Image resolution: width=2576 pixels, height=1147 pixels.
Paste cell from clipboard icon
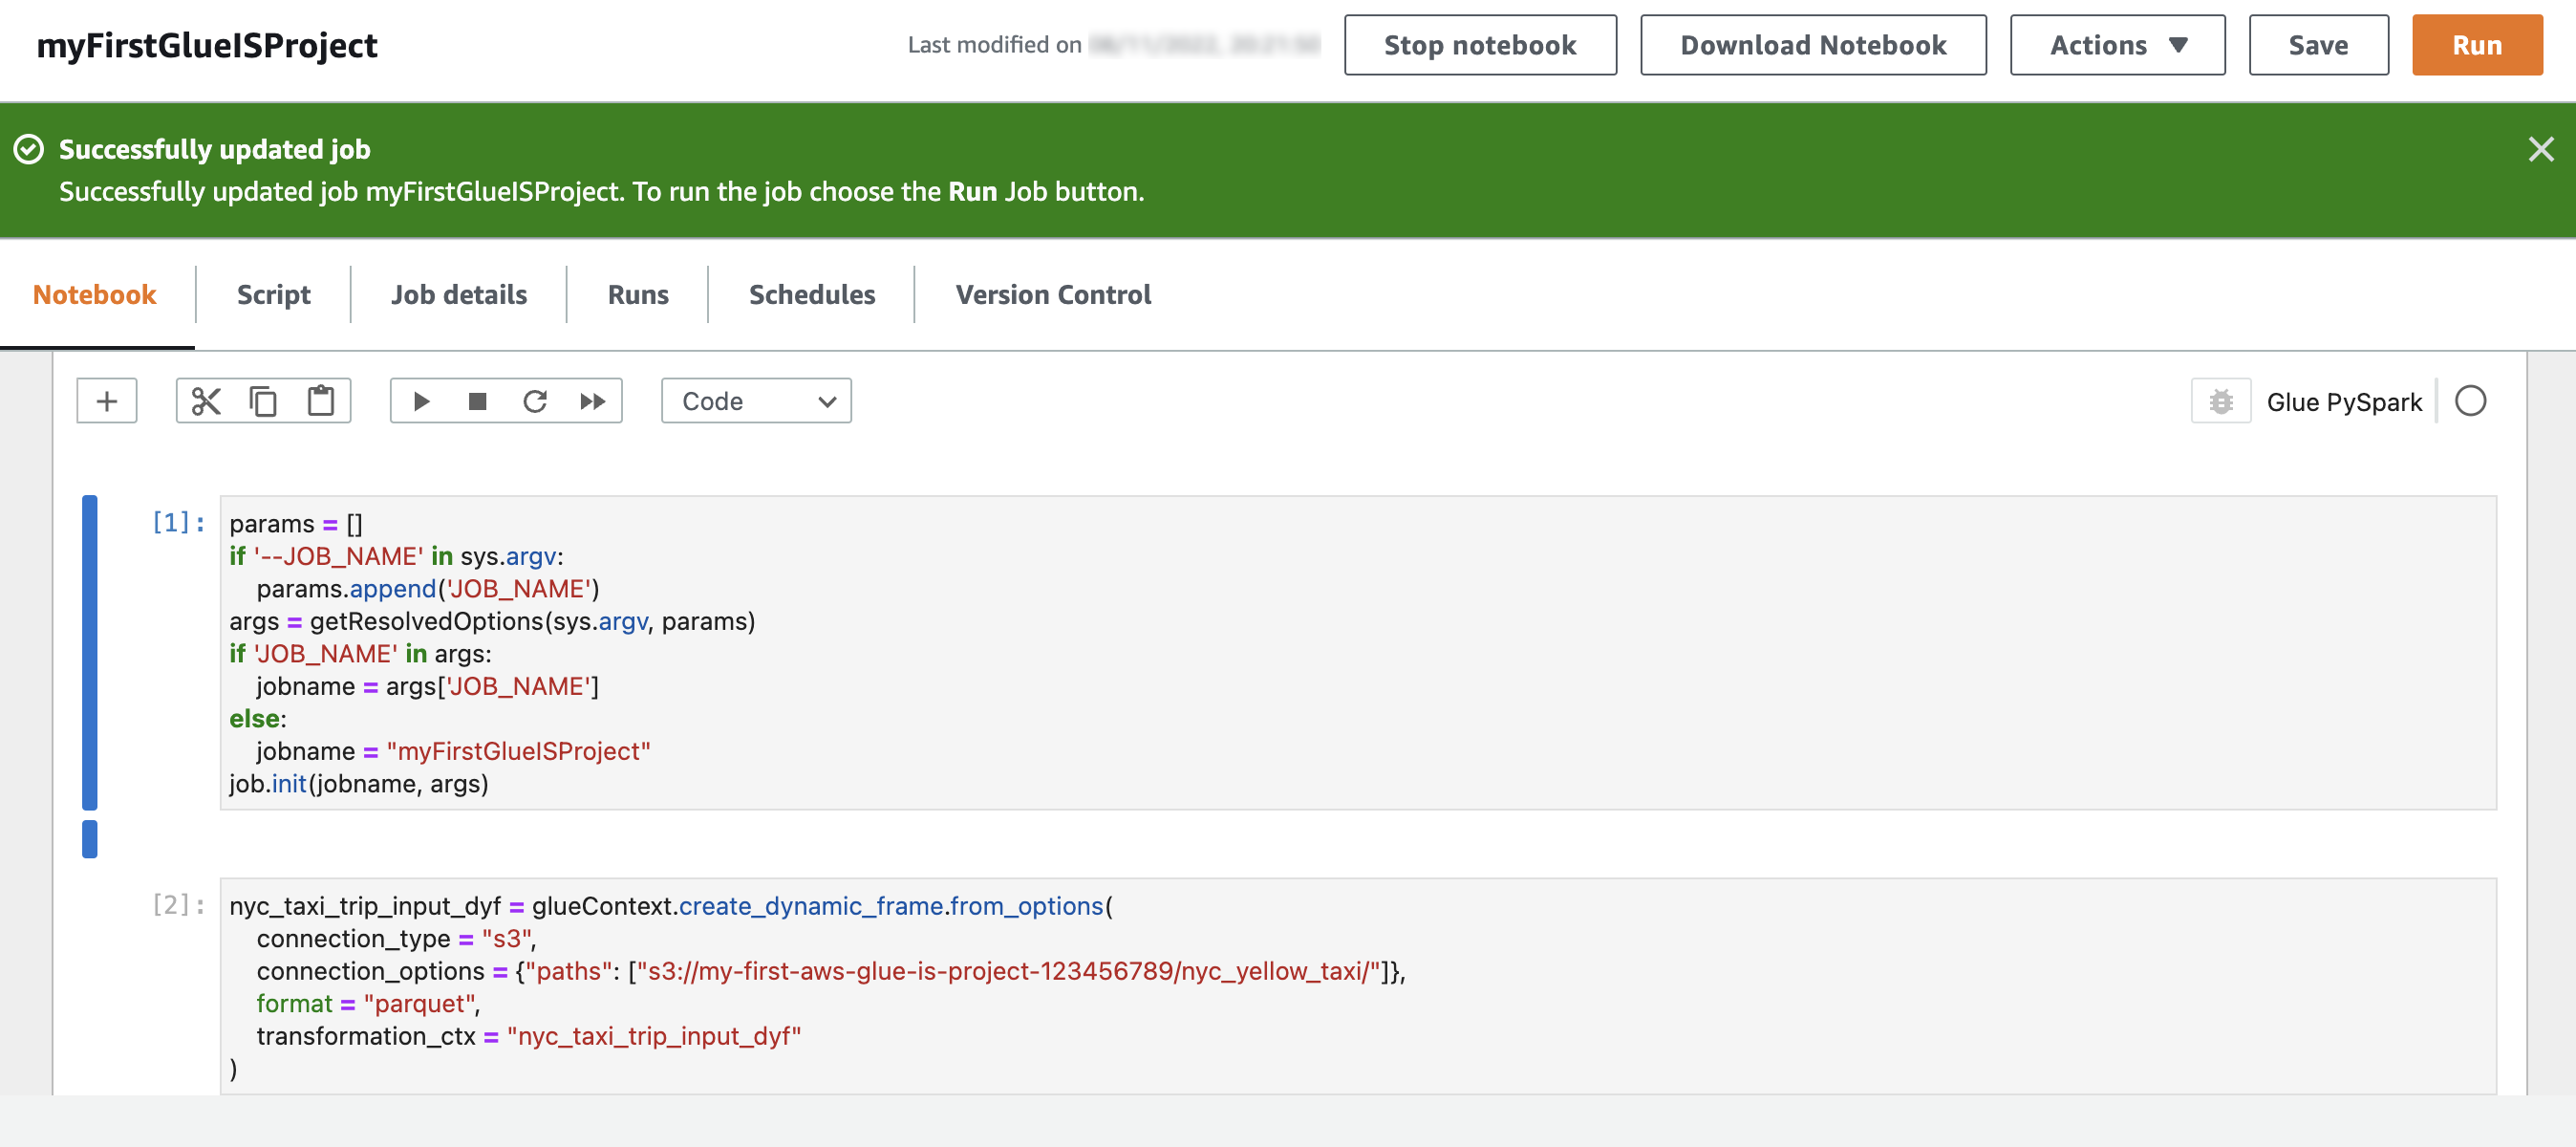[x=321, y=401]
